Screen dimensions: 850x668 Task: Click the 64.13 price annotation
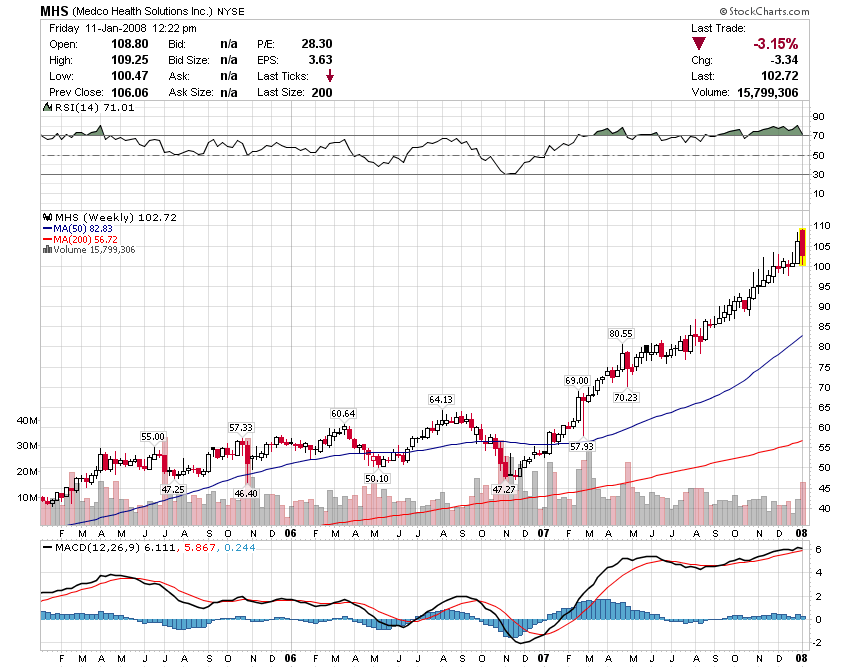441,400
